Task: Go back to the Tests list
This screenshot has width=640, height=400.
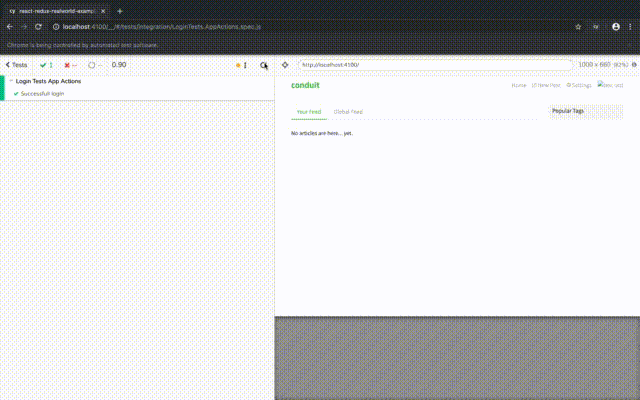Action: click(16, 65)
